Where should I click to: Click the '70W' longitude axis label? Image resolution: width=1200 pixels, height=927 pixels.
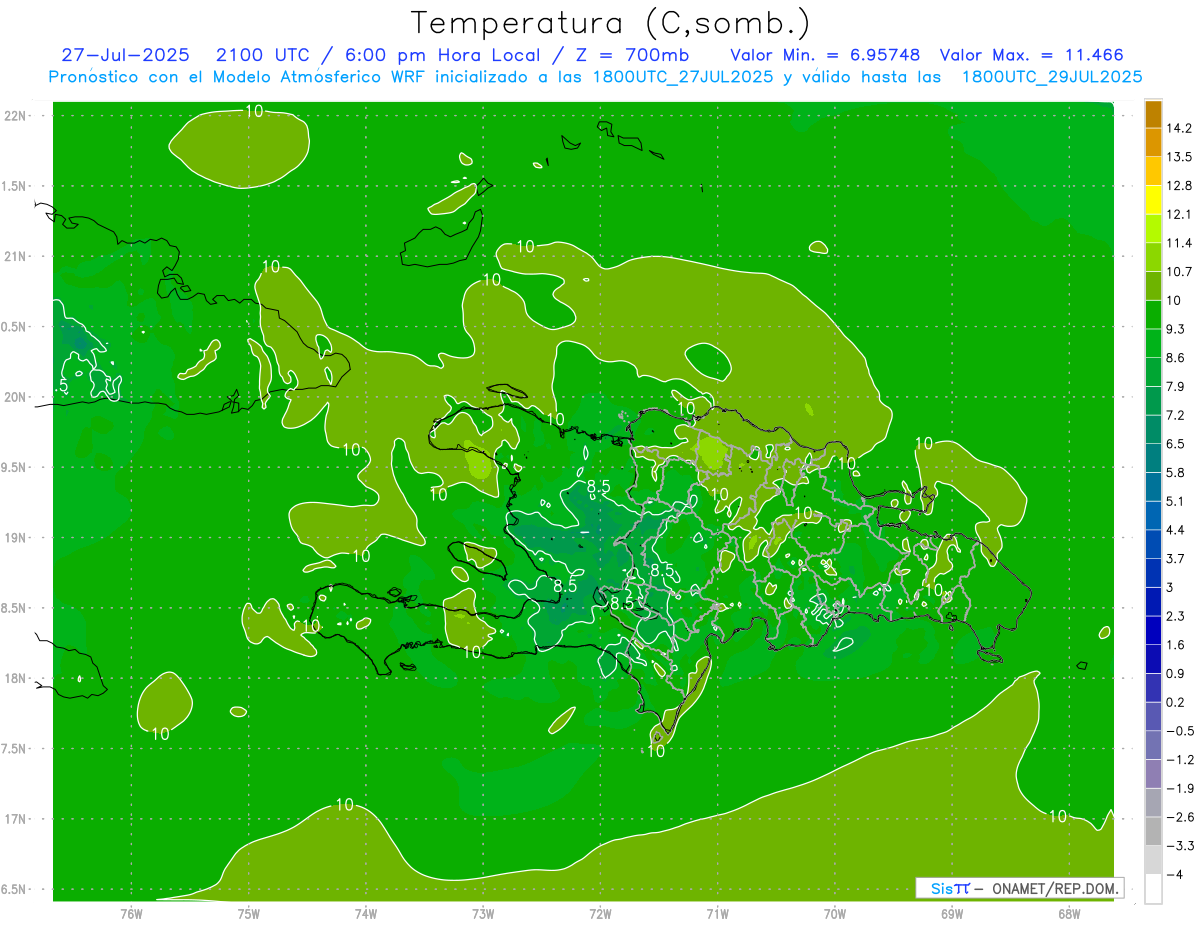pyautogui.click(x=835, y=913)
